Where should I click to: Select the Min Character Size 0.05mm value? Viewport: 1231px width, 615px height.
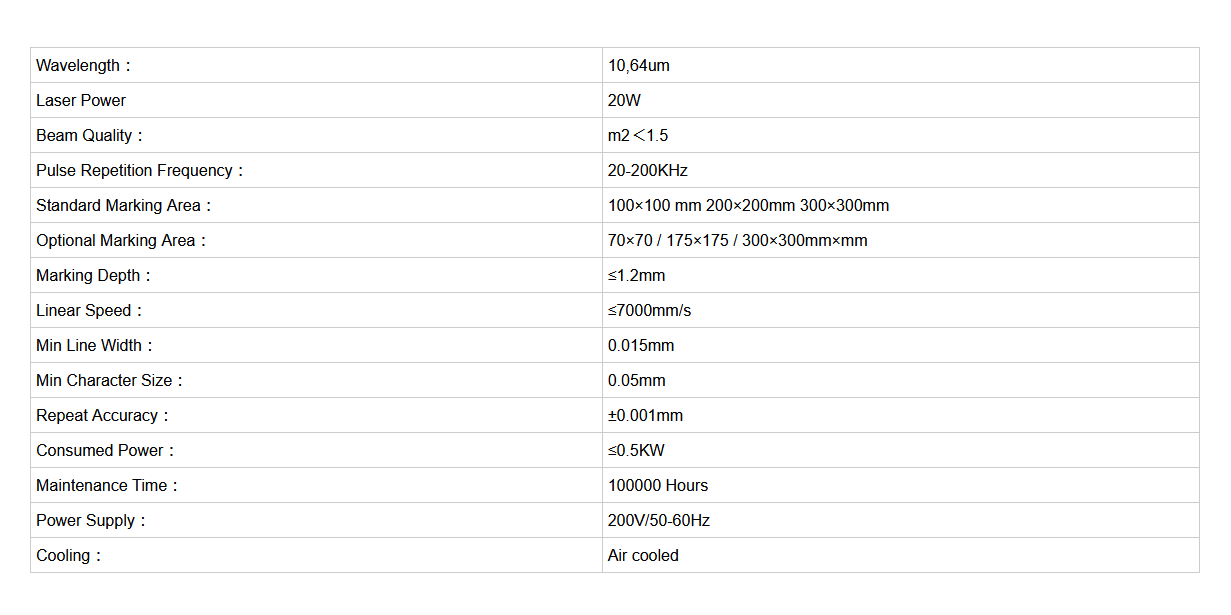636,381
